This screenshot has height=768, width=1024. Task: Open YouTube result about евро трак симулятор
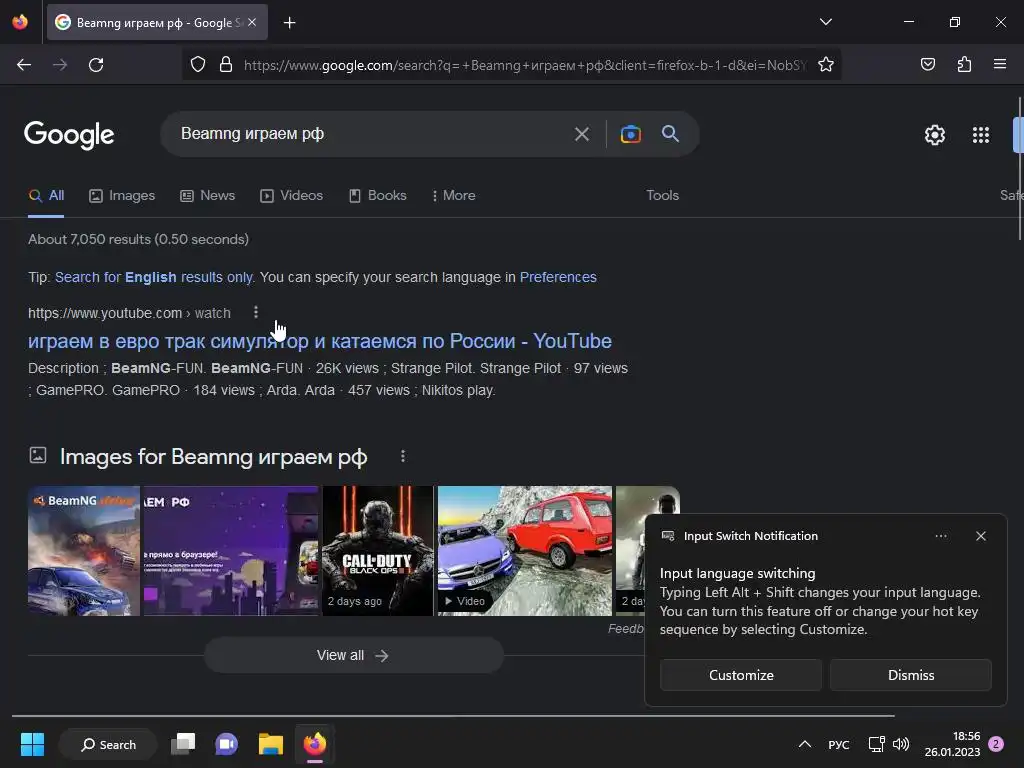320,341
